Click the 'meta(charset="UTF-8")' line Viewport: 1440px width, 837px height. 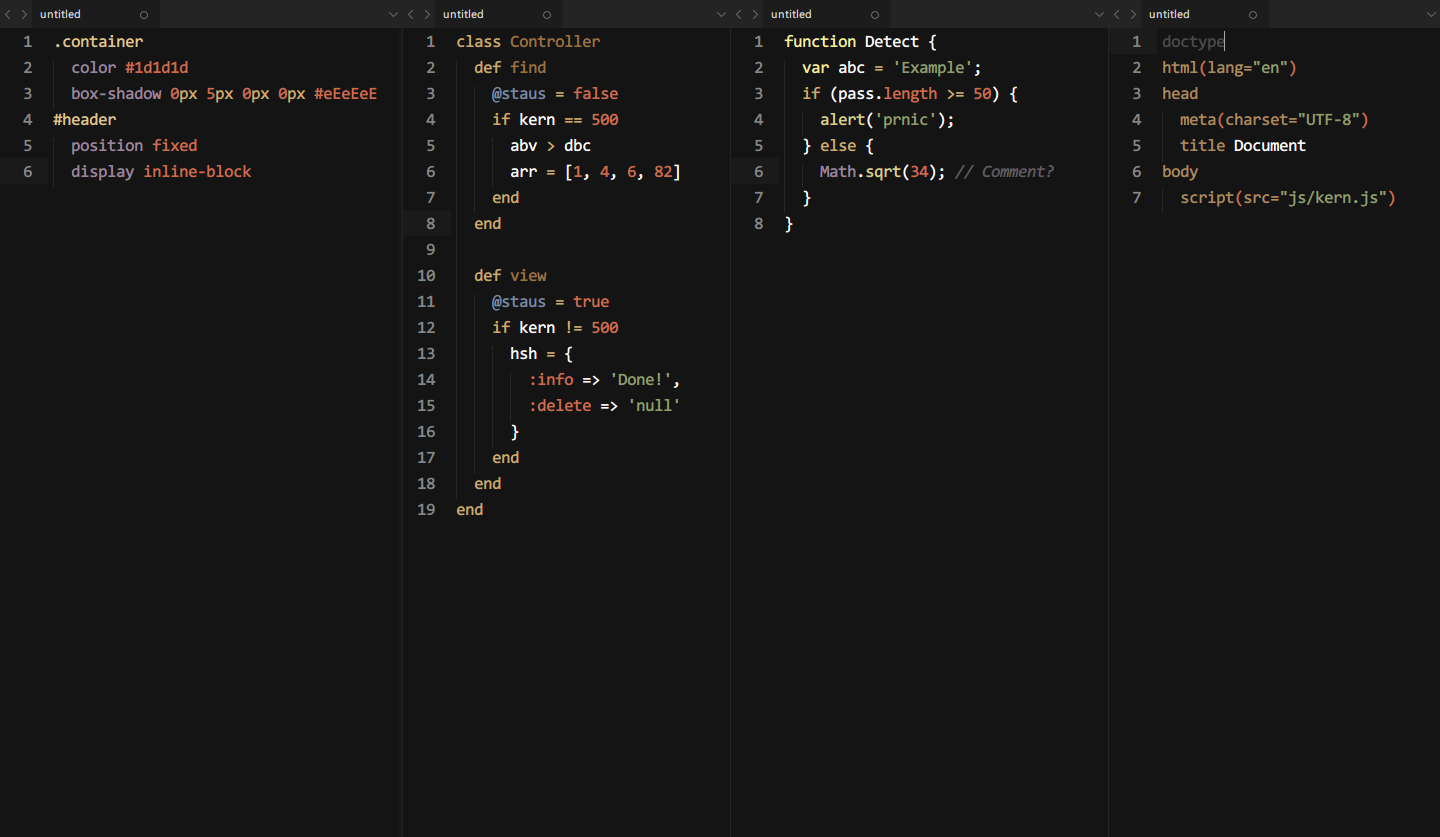1274,120
